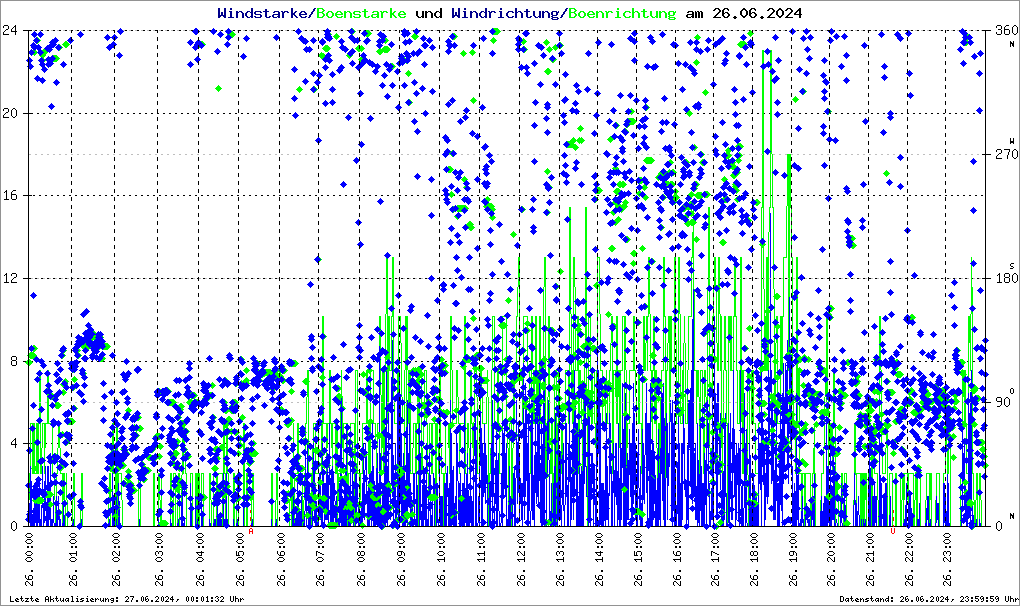Select the '20' wind speed axis label
This screenshot has width=1020, height=606.
(x=10, y=113)
